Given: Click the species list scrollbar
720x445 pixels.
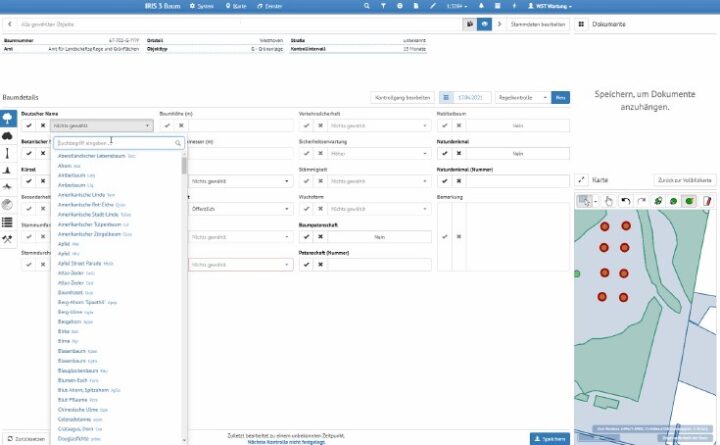Looking at the screenshot, I should coord(184,165).
